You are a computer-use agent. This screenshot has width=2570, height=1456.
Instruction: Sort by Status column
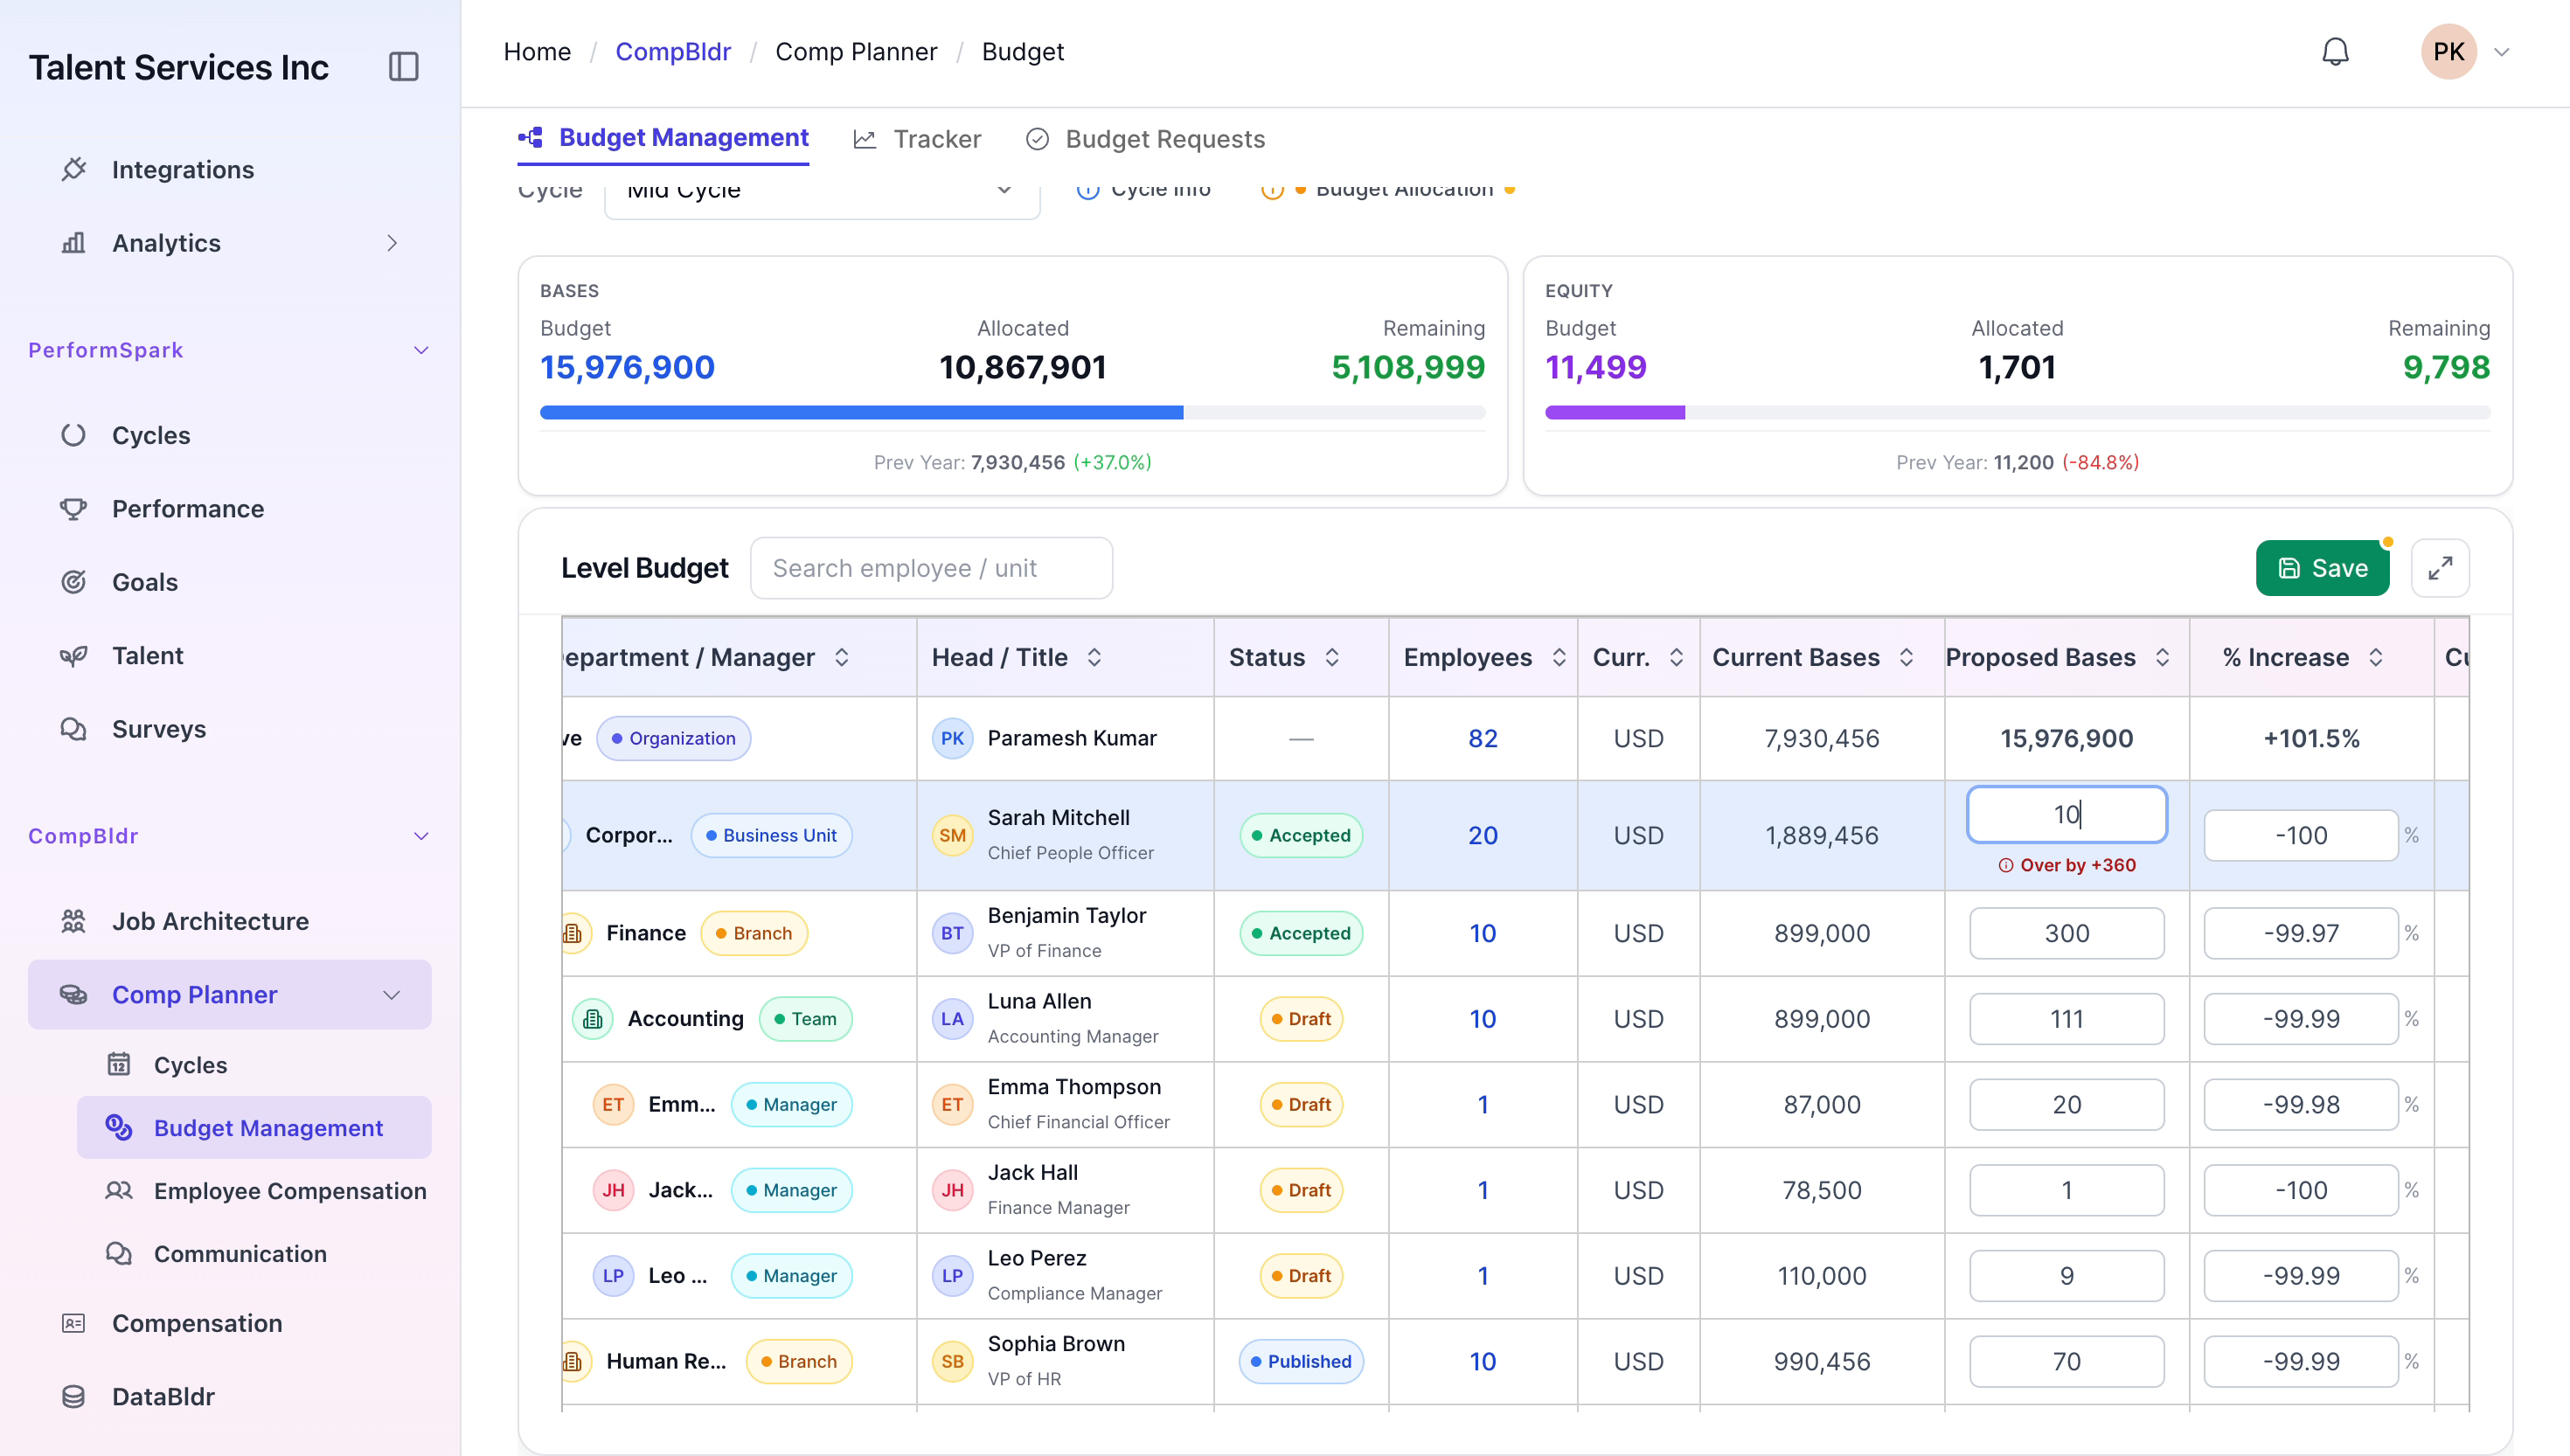click(x=1332, y=657)
